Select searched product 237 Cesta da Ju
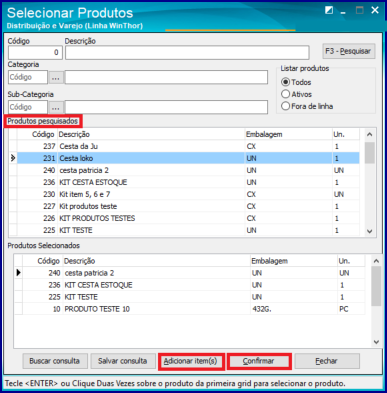 [188, 146]
